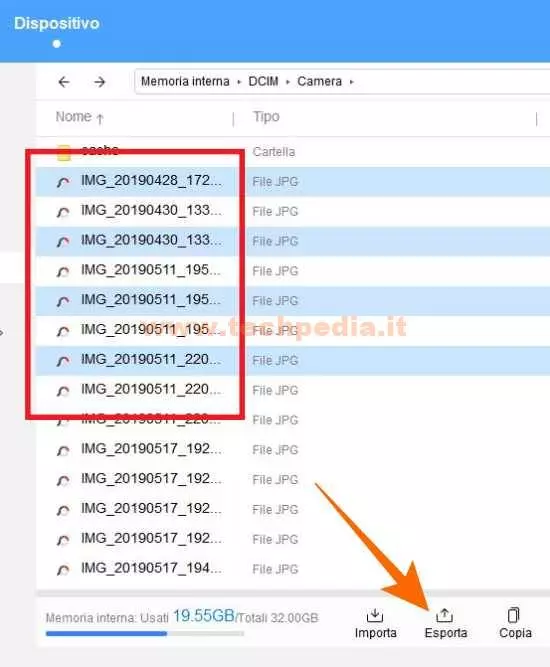The height and width of the screenshot is (667, 550).
Task: Click the Copia copy icon
Action: point(514,615)
